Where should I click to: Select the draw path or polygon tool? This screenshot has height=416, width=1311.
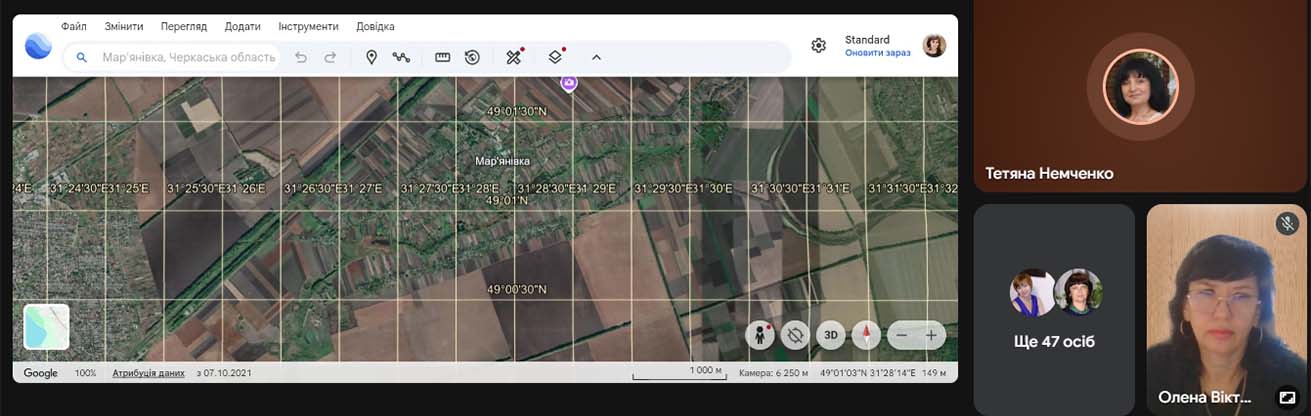(x=401, y=57)
